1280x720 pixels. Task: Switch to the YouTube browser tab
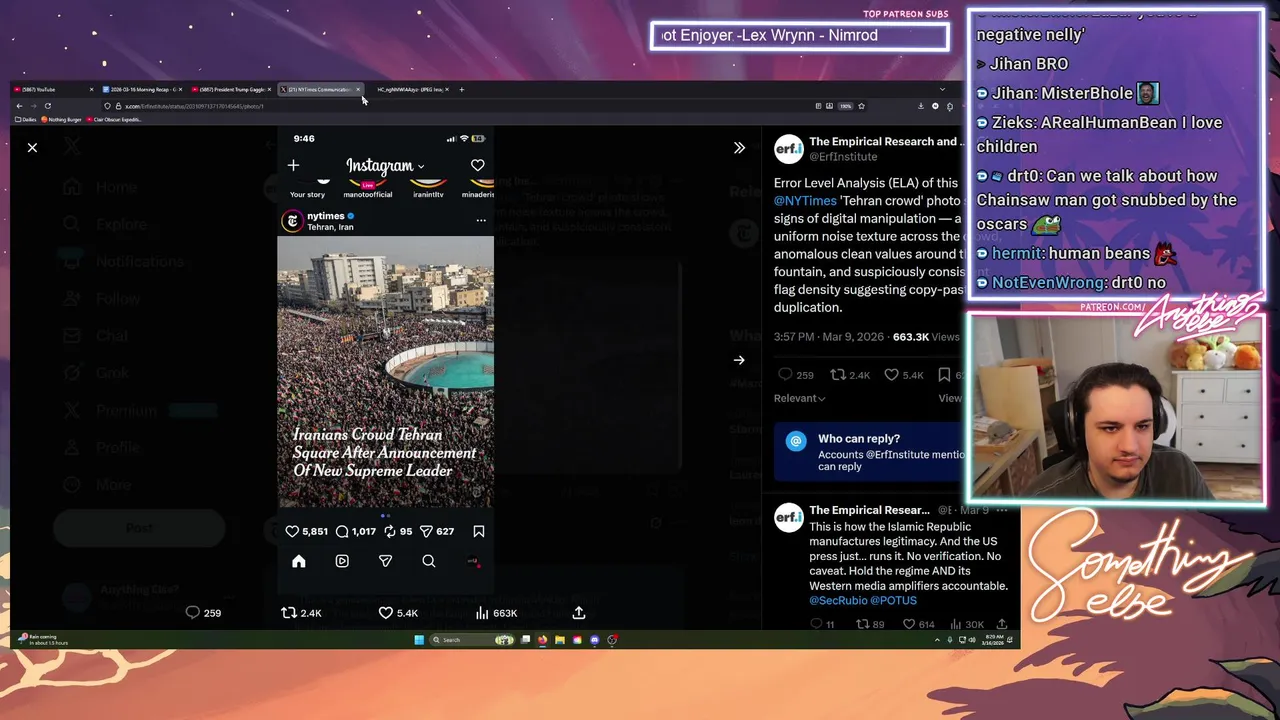coord(52,89)
